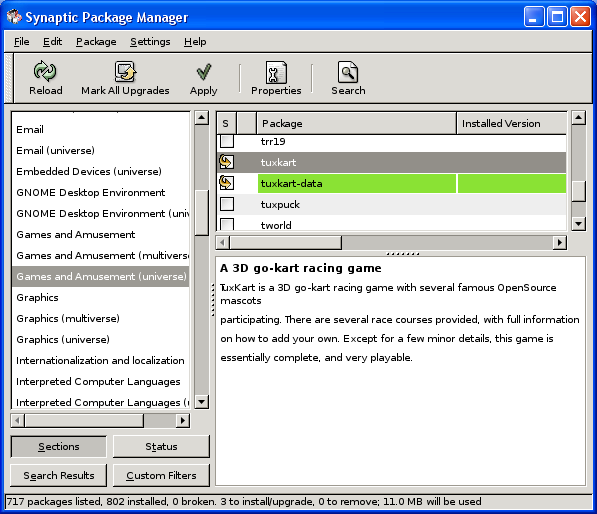The height and width of the screenshot is (514, 597).
Task: Select Embedded Devices (universe) section
Action: click(x=101, y=171)
